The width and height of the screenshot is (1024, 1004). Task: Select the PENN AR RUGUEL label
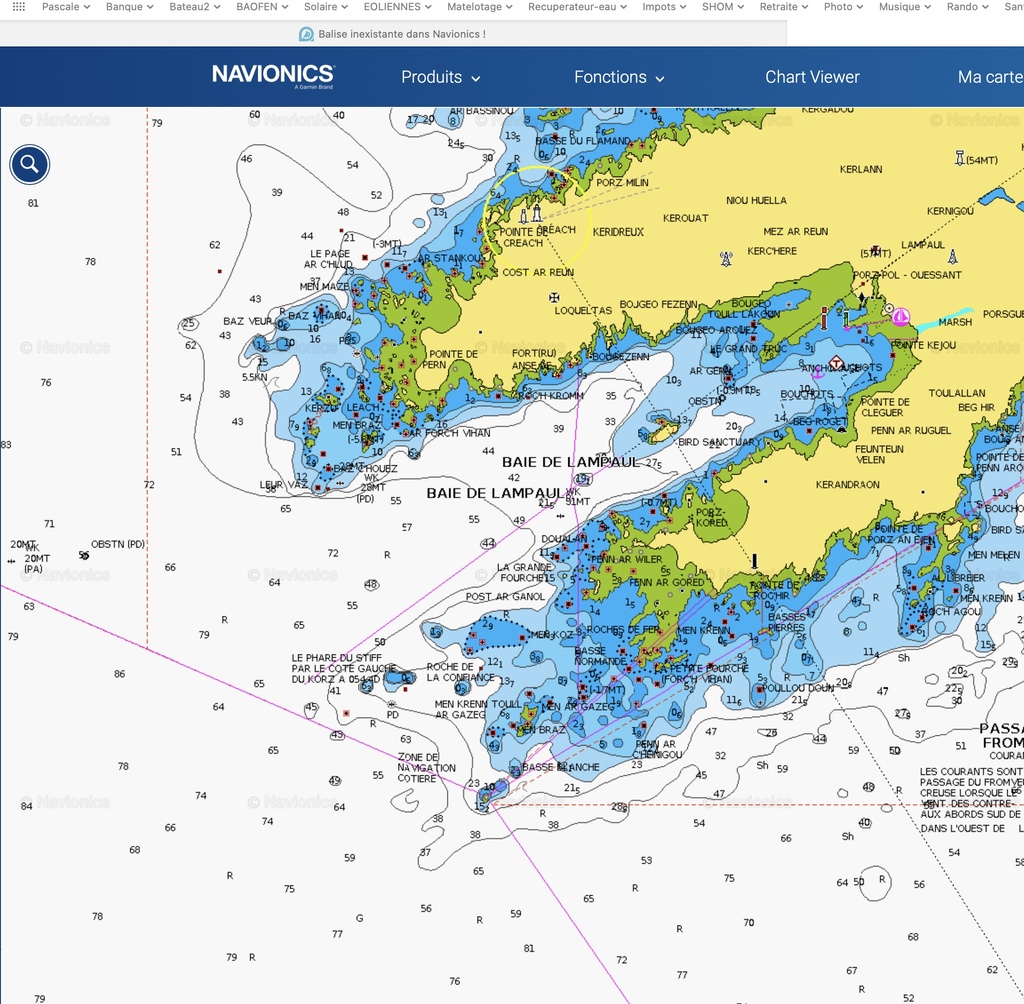point(911,430)
